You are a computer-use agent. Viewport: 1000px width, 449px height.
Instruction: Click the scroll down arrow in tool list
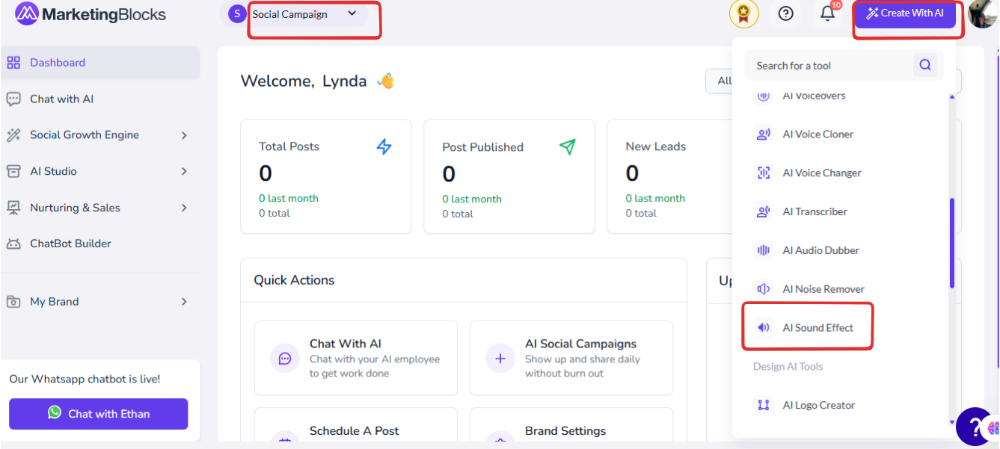pyautogui.click(x=952, y=422)
